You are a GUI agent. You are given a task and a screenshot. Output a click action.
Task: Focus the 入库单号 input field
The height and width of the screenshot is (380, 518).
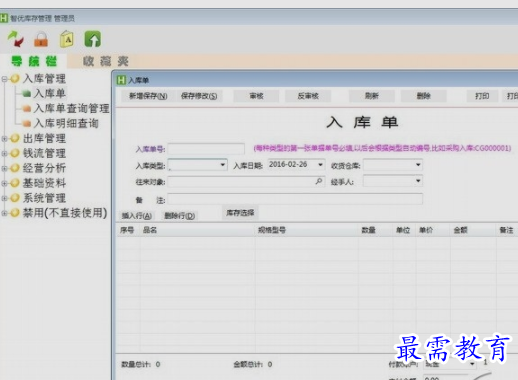(x=206, y=148)
